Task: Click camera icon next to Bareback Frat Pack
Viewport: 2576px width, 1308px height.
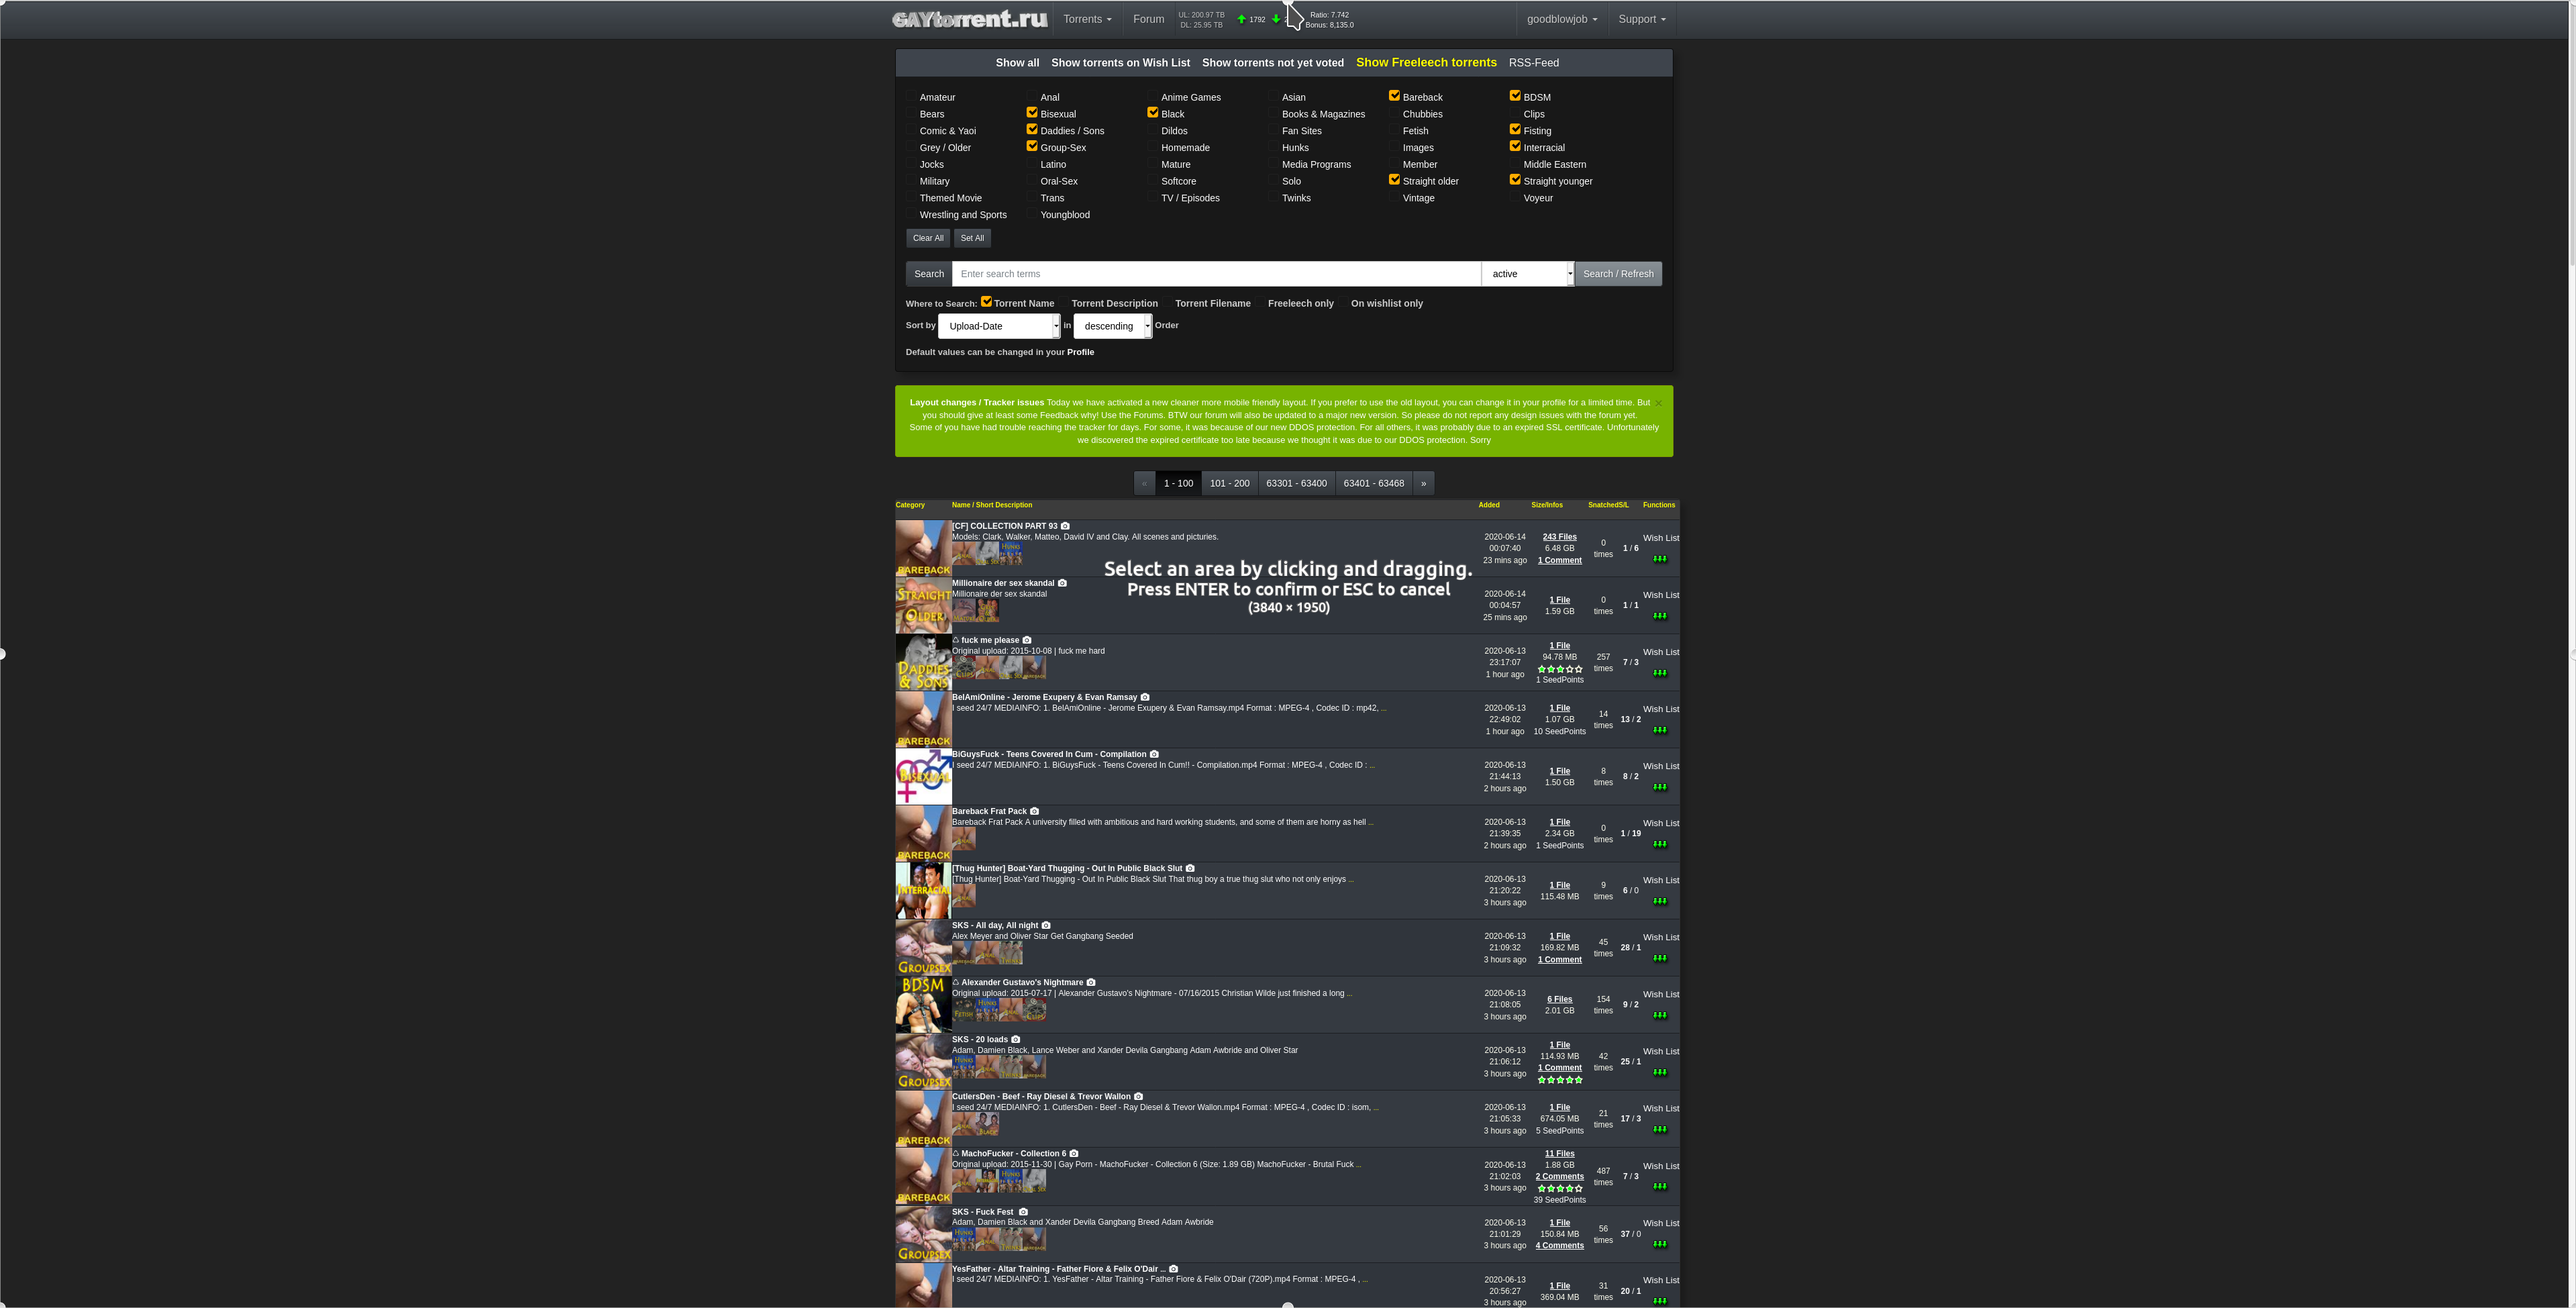Action: (1034, 811)
